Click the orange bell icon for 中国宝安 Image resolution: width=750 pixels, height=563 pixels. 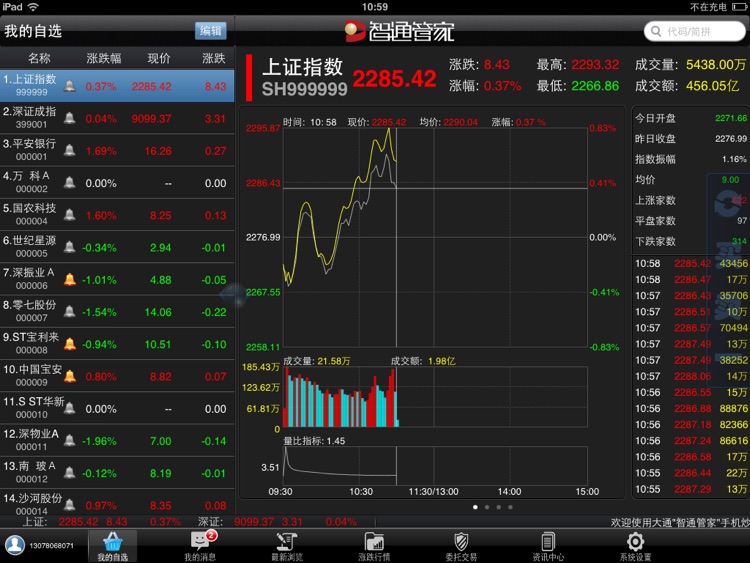pos(70,376)
